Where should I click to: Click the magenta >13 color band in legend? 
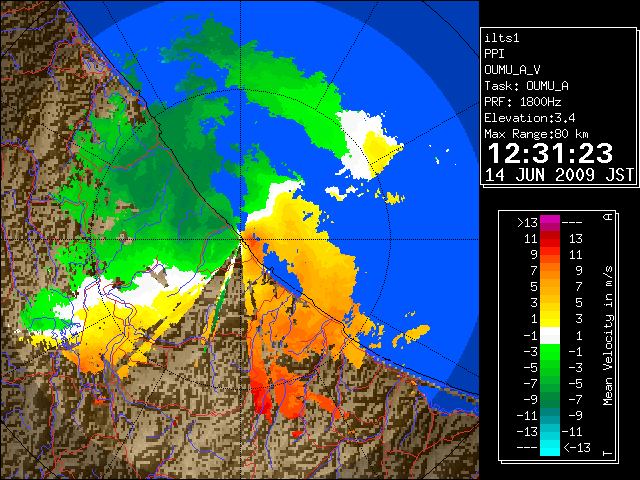click(550, 223)
